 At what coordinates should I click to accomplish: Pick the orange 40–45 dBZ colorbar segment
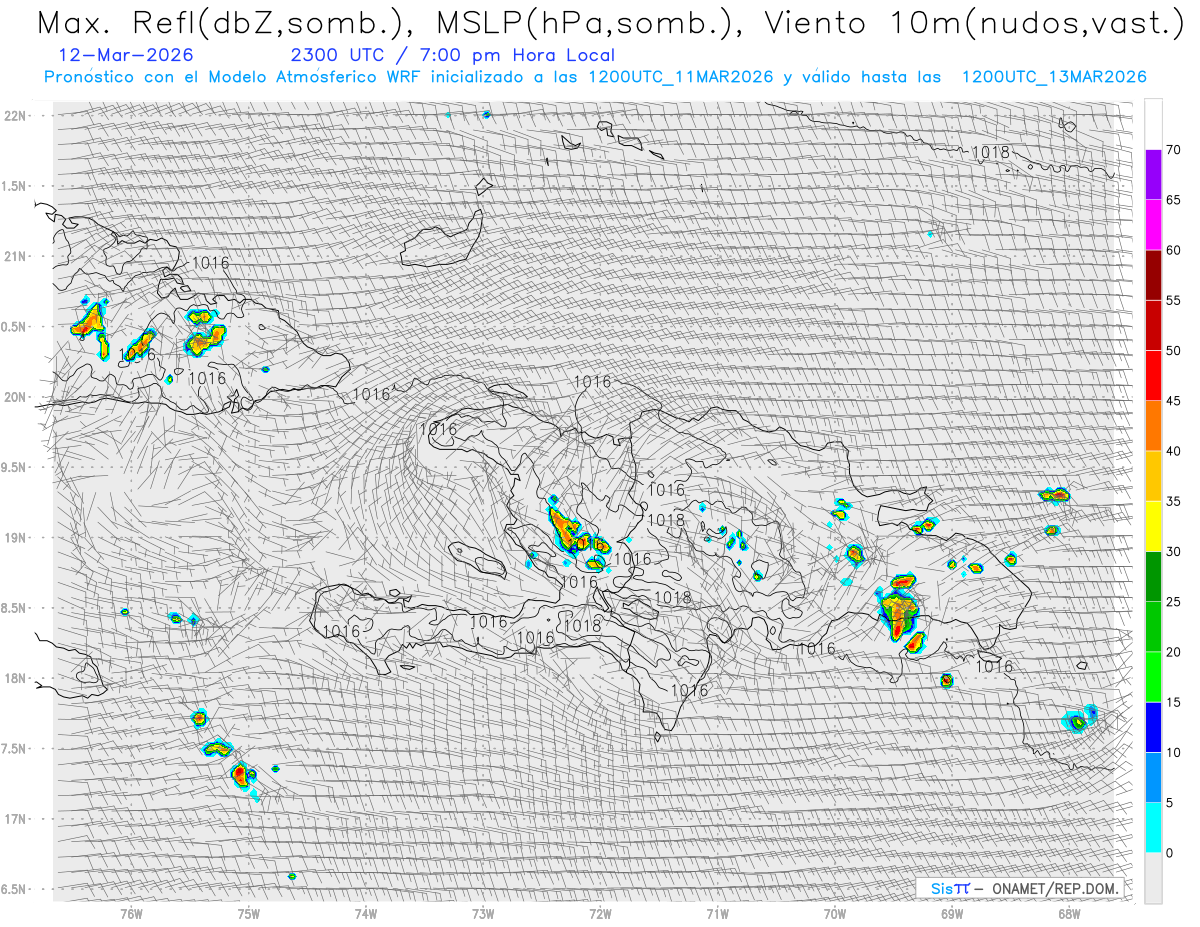(x=1153, y=426)
